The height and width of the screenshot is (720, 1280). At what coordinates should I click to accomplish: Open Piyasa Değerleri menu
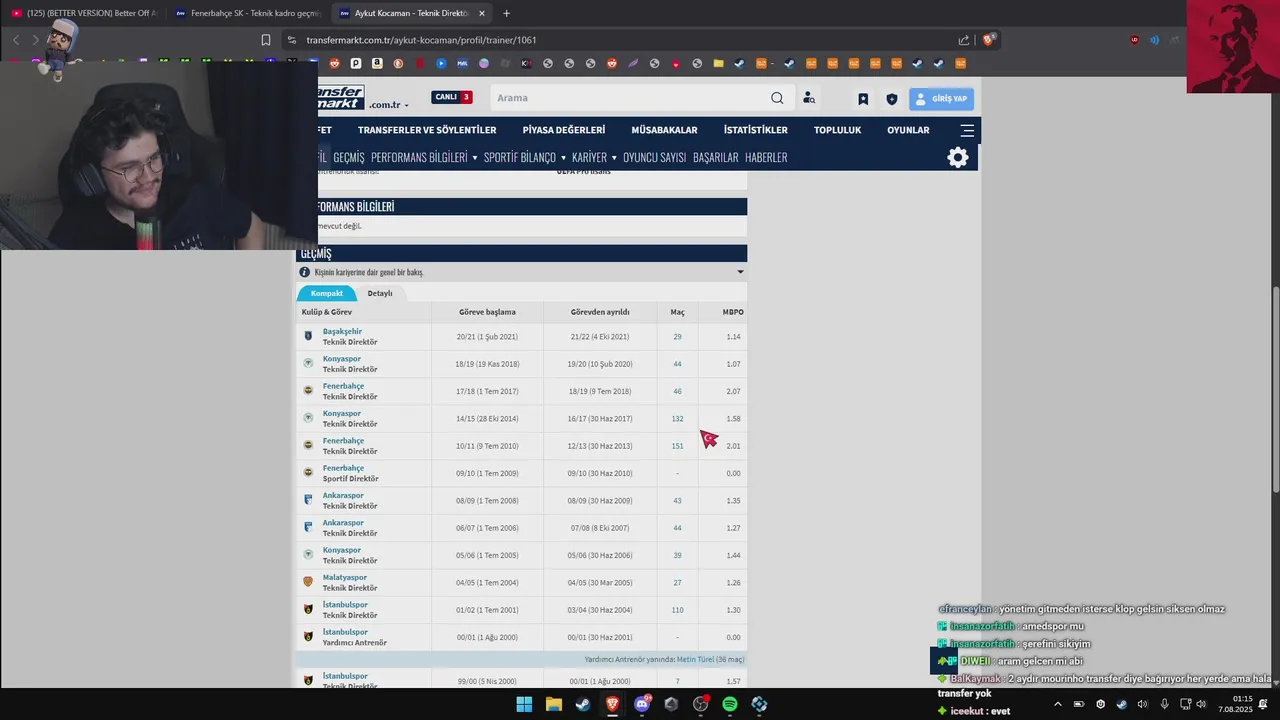(564, 130)
